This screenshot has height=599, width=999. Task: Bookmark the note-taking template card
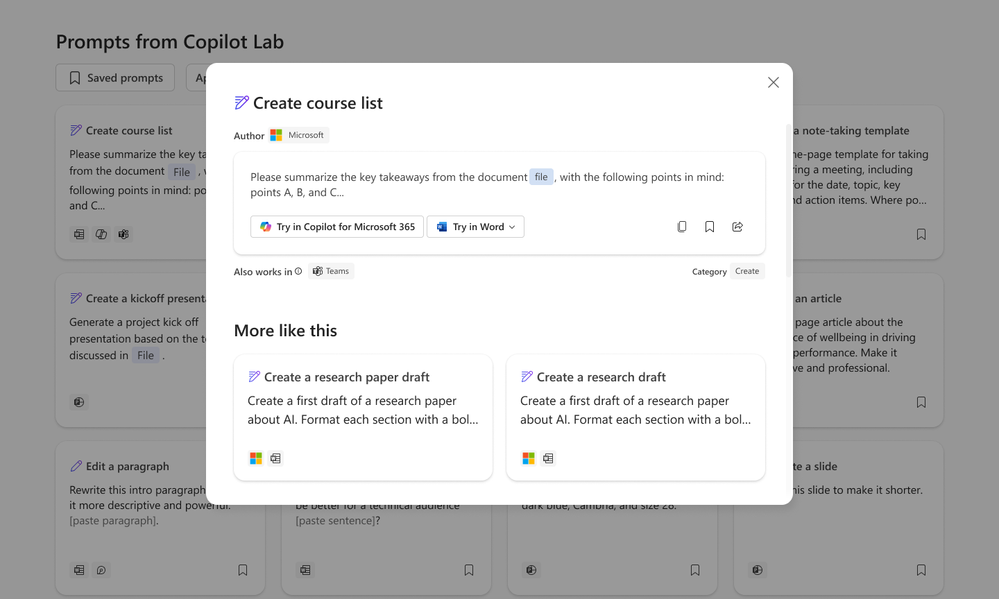[x=921, y=235]
